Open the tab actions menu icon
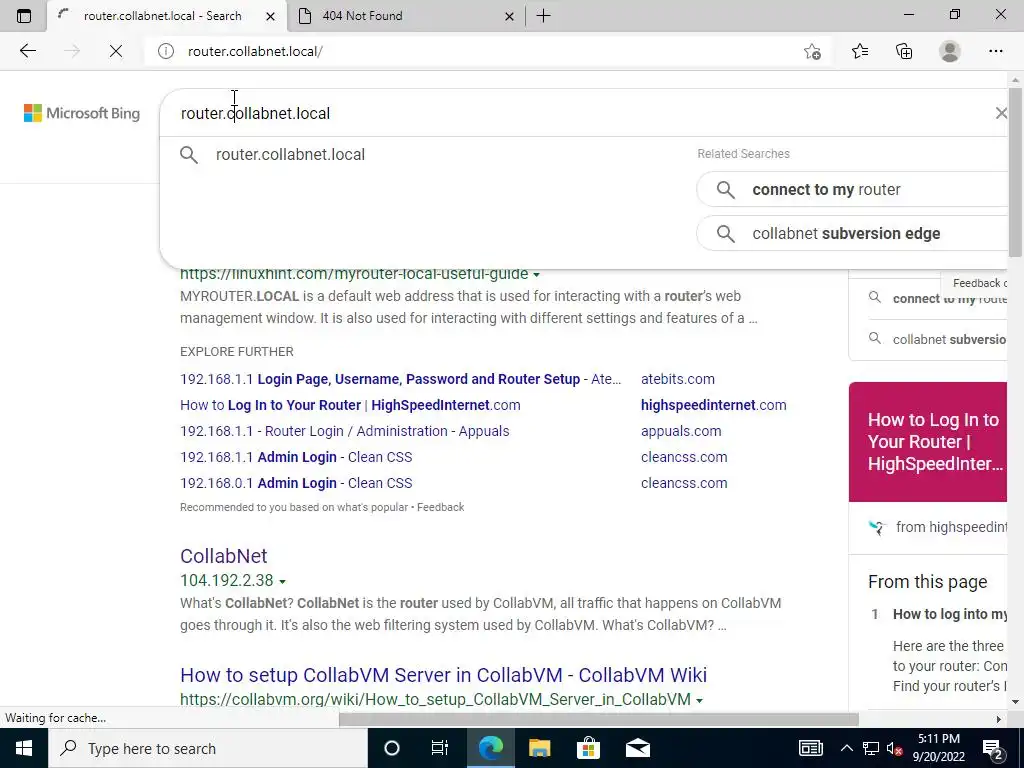The width and height of the screenshot is (1024, 768). 24,16
